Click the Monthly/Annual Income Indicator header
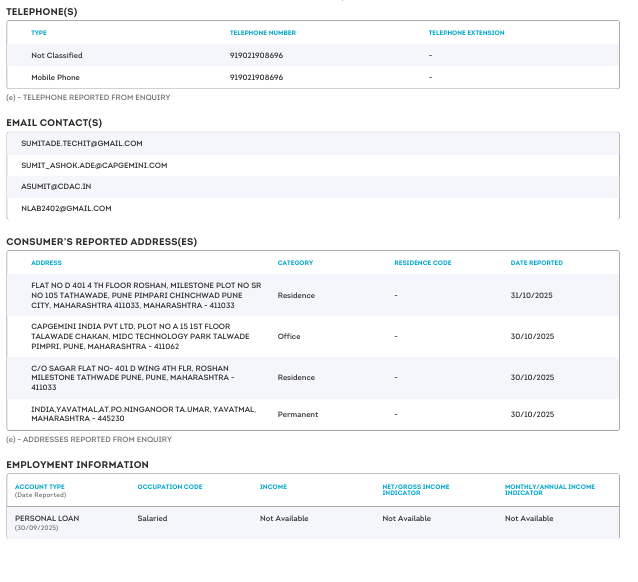638x582 pixels. click(550, 490)
